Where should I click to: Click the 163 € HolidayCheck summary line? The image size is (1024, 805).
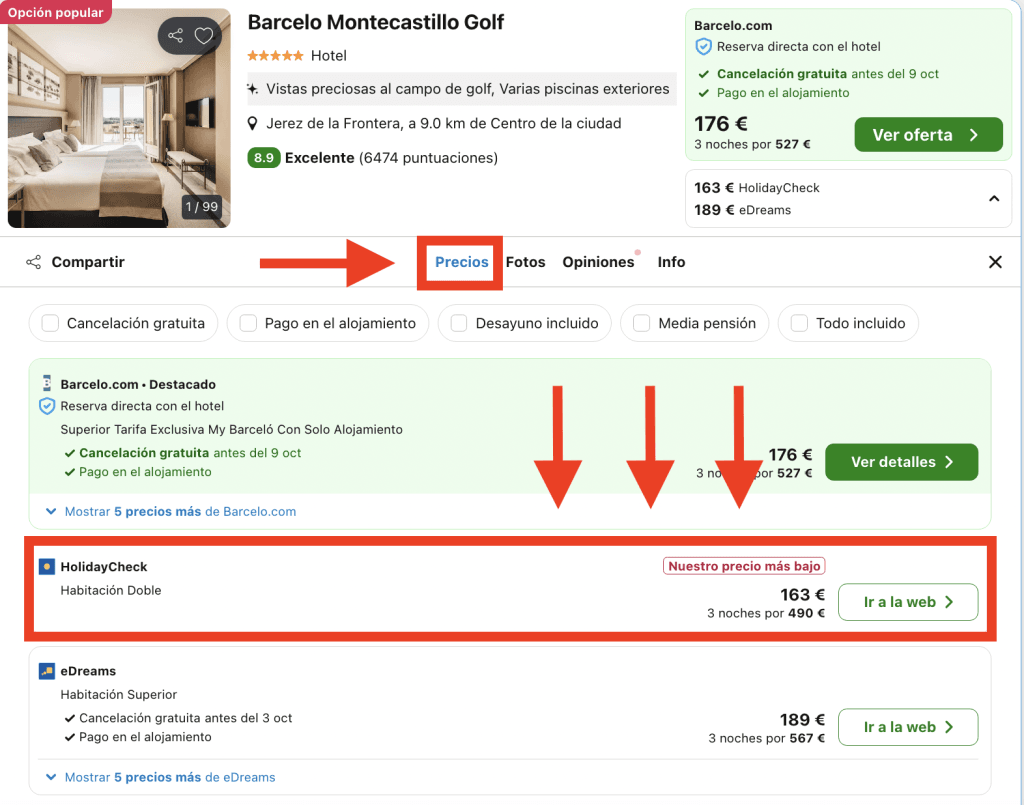(x=756, y=188)
